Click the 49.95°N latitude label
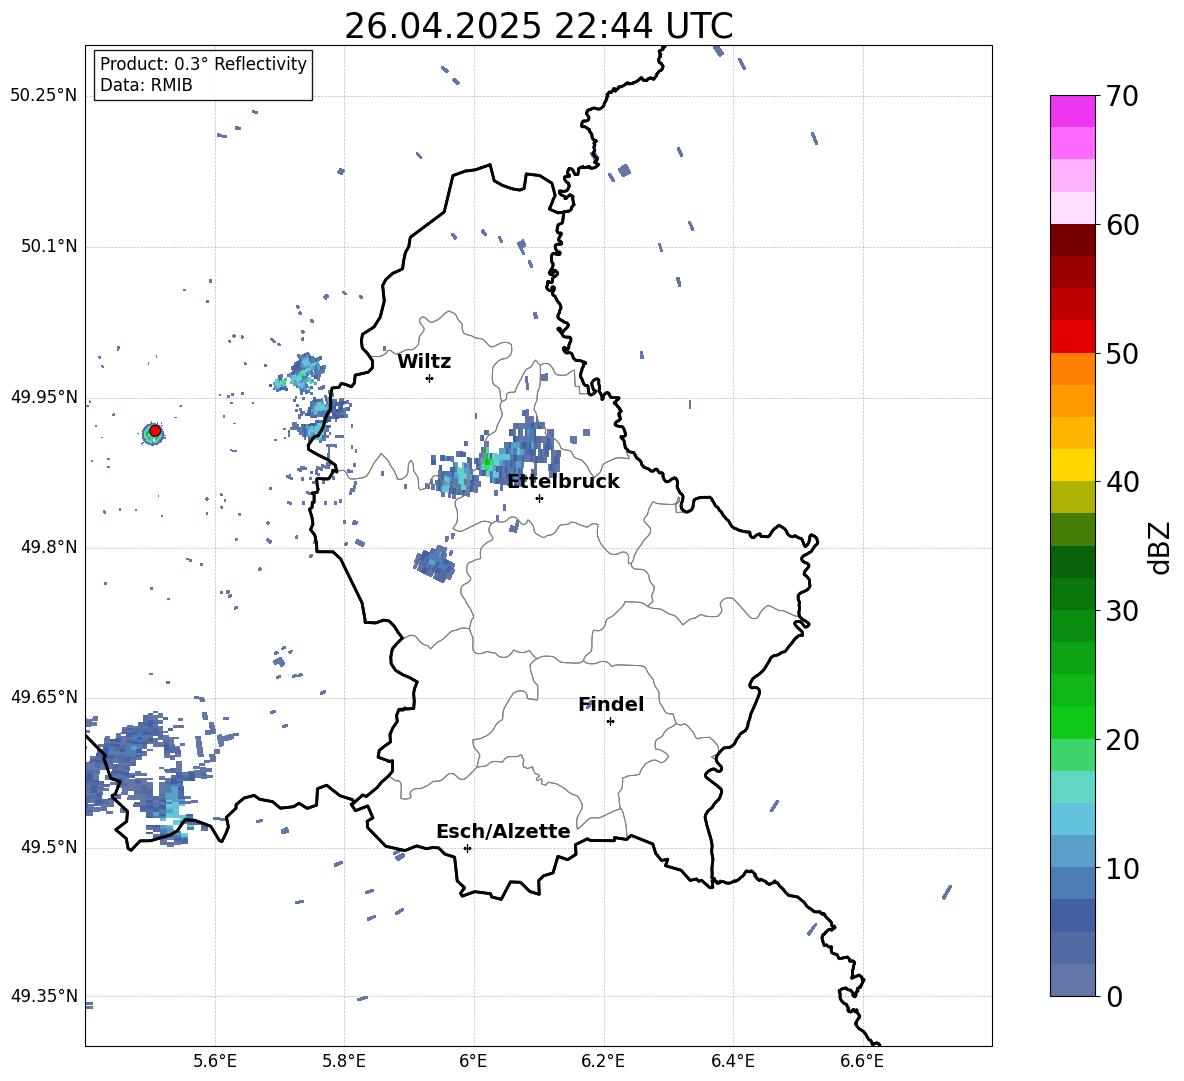Image resolution: width=1184 pixels, height=1081 pixels. coord(44,398)
